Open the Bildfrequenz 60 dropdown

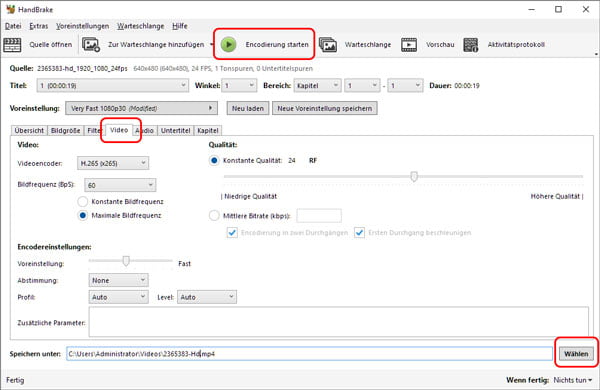tap(120, 185)
